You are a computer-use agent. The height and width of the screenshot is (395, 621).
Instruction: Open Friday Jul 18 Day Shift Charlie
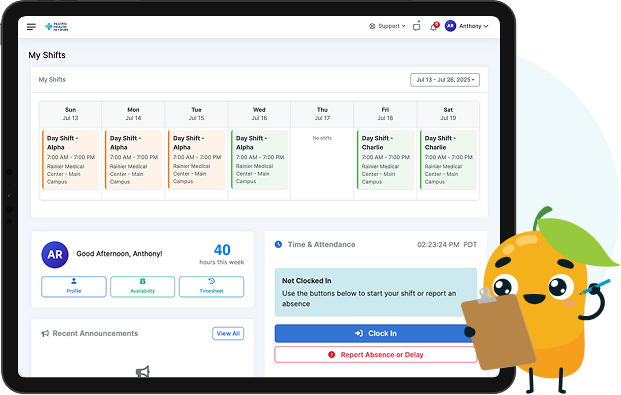[385, 160]
